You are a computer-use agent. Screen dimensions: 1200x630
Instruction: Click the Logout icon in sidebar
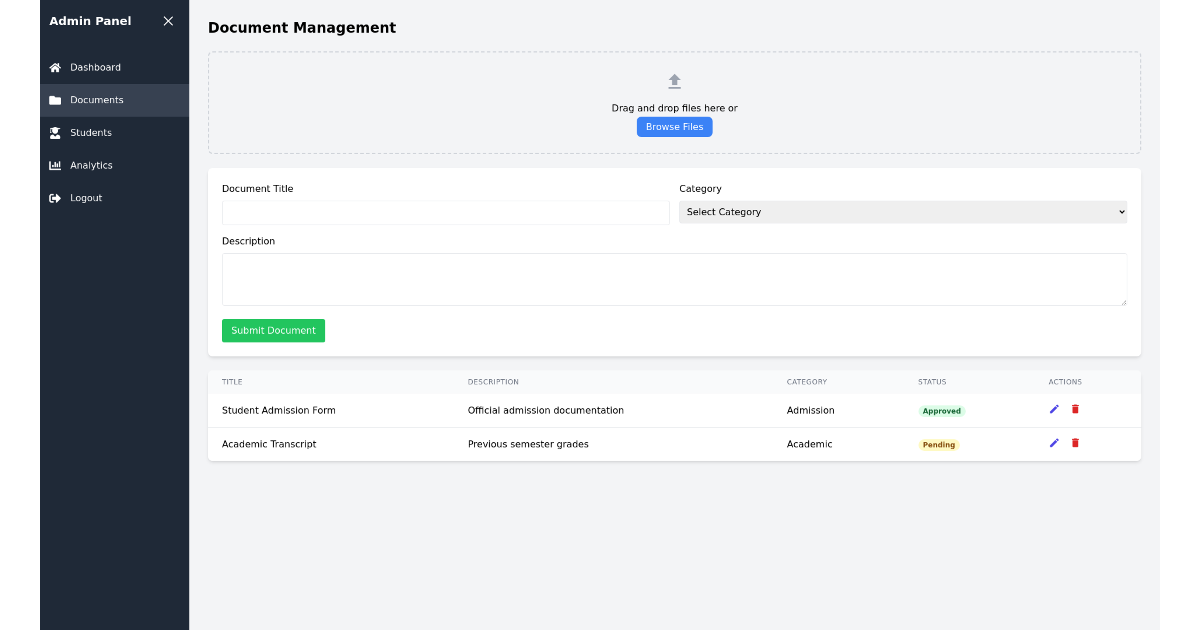(54, 197)
